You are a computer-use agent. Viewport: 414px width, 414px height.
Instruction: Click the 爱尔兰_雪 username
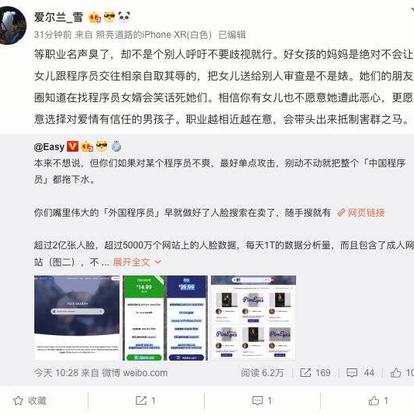click(x=58, y=17)
